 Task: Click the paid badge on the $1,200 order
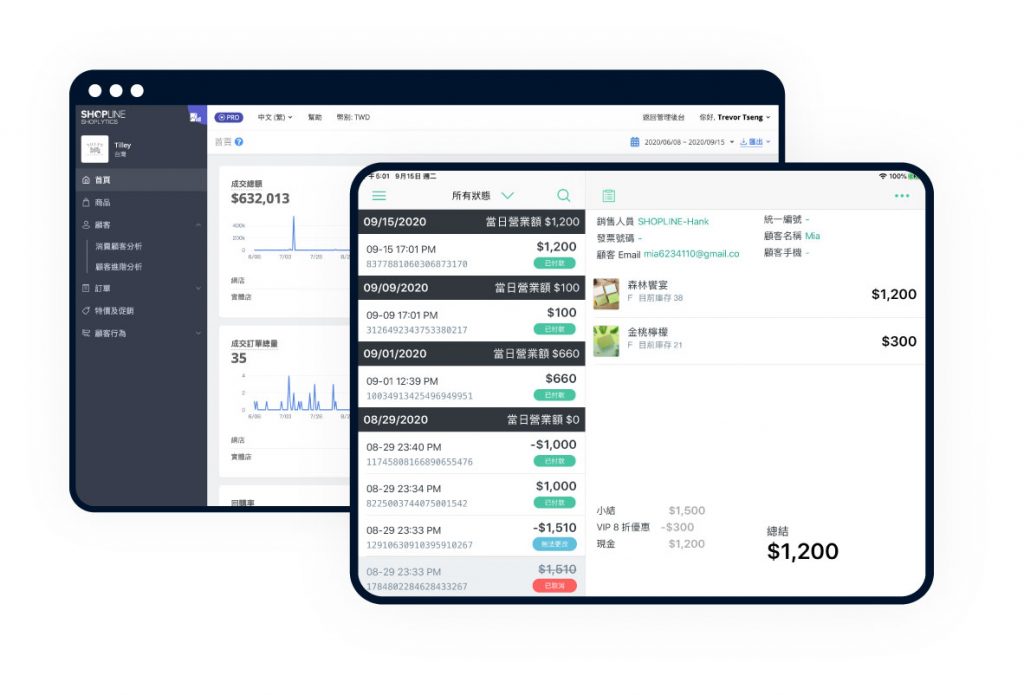point(554,263)
